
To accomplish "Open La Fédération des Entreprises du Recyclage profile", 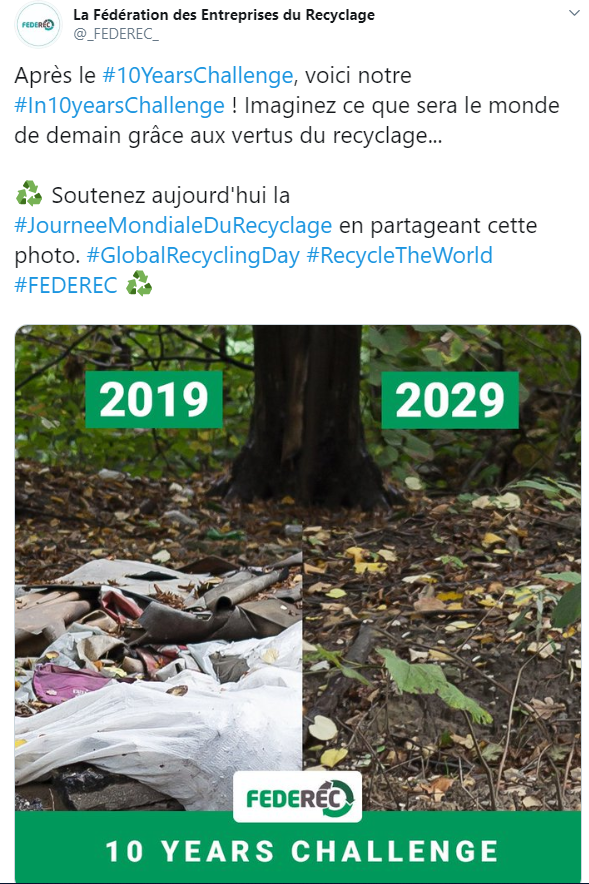I will [x=224, y=15].
